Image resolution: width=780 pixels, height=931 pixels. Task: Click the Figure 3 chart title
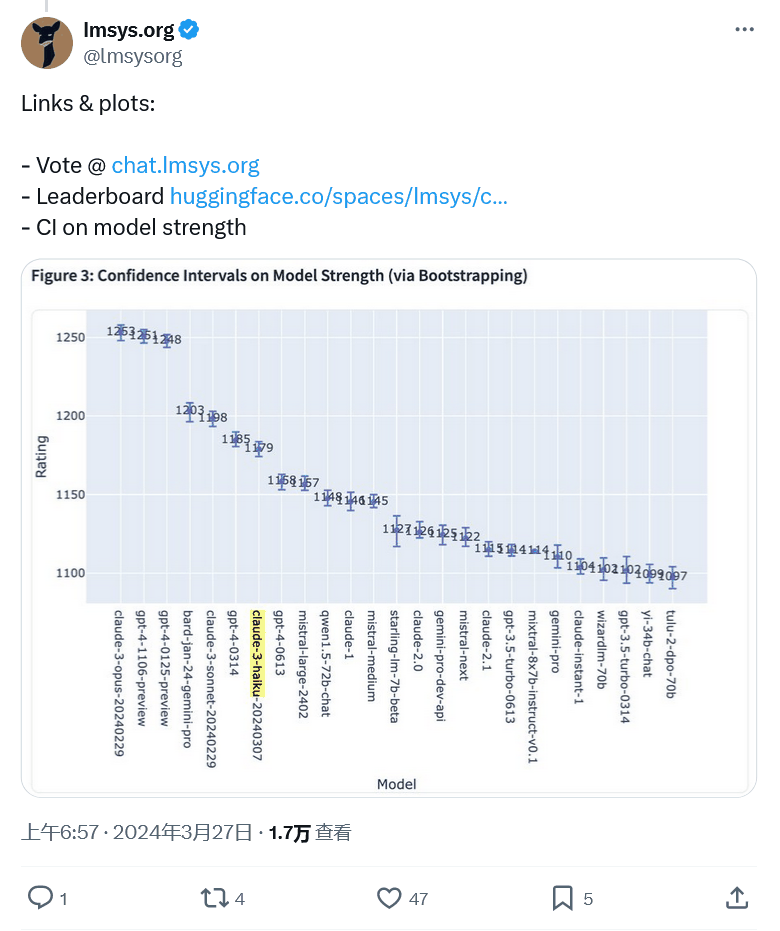279,275
